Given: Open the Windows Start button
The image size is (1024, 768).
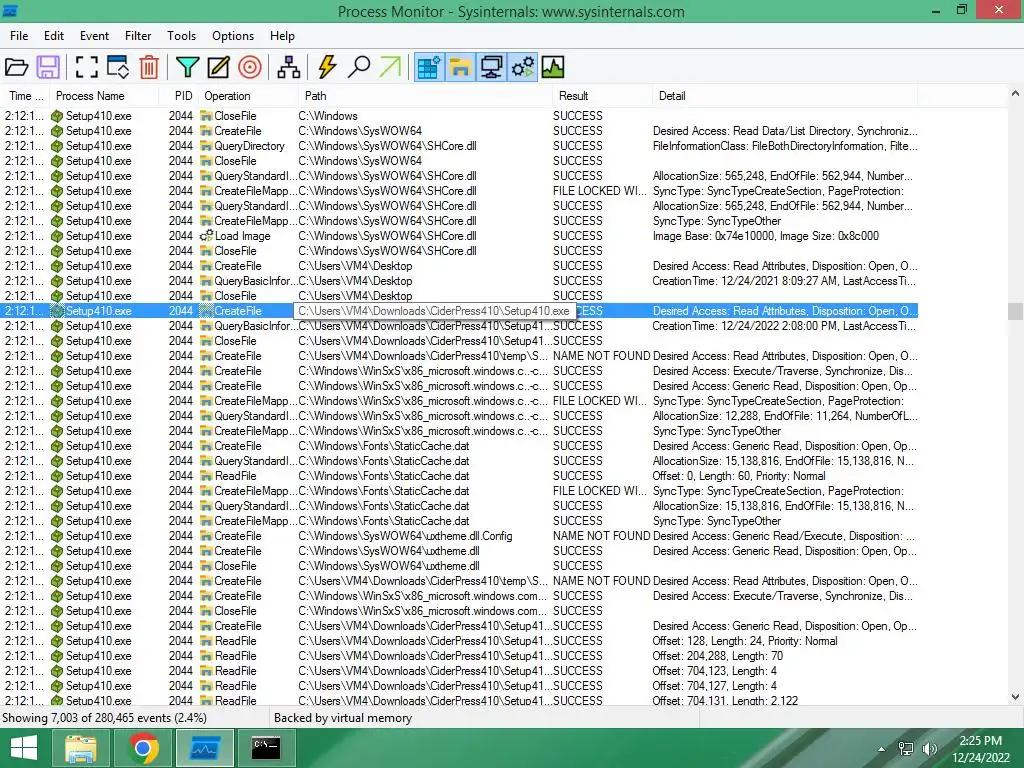Looking at the screenshot, I should pos(24,748).
